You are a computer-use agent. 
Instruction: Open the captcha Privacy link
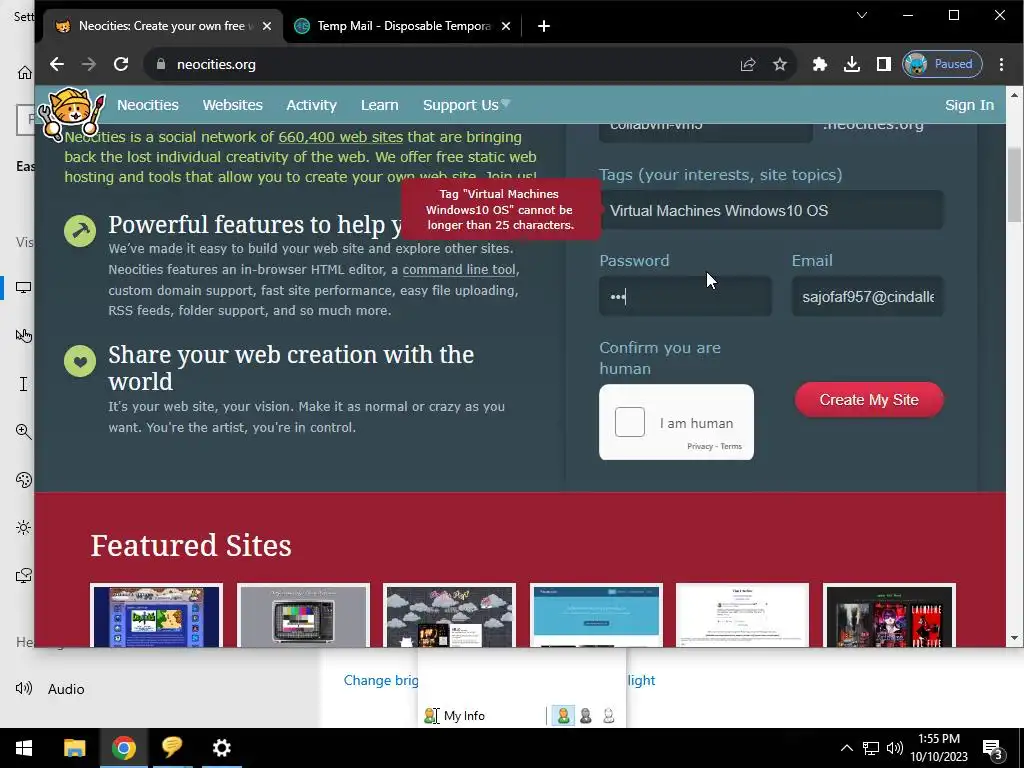699,446
